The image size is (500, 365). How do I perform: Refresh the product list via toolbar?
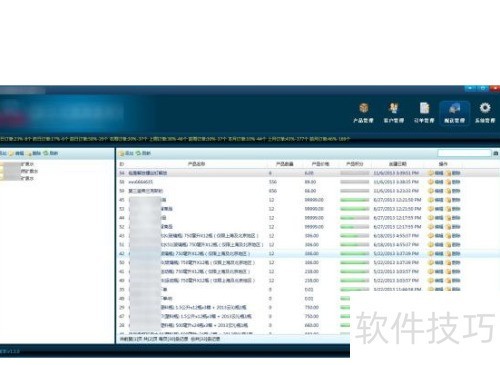143,153
